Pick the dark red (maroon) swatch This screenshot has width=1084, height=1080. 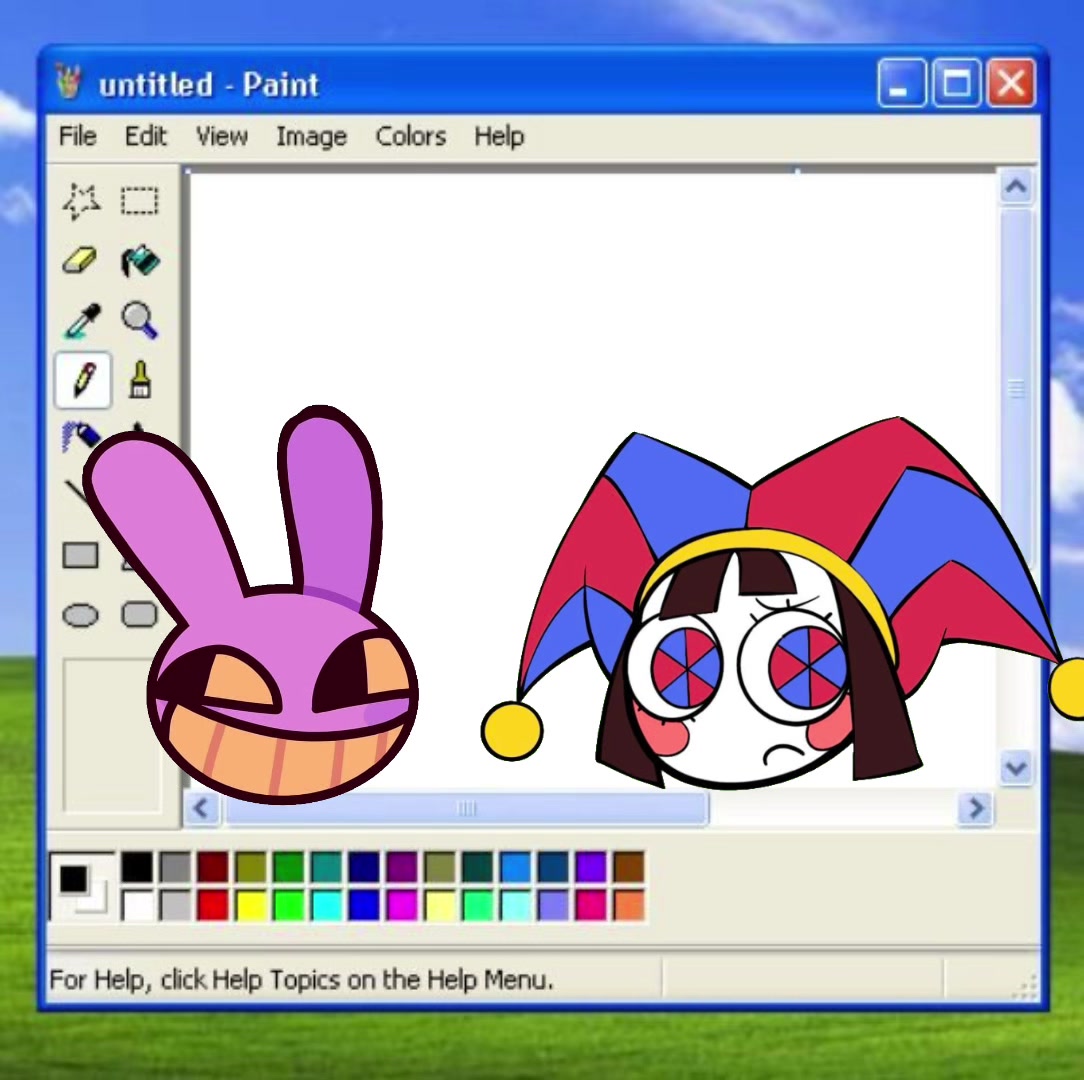213,867
